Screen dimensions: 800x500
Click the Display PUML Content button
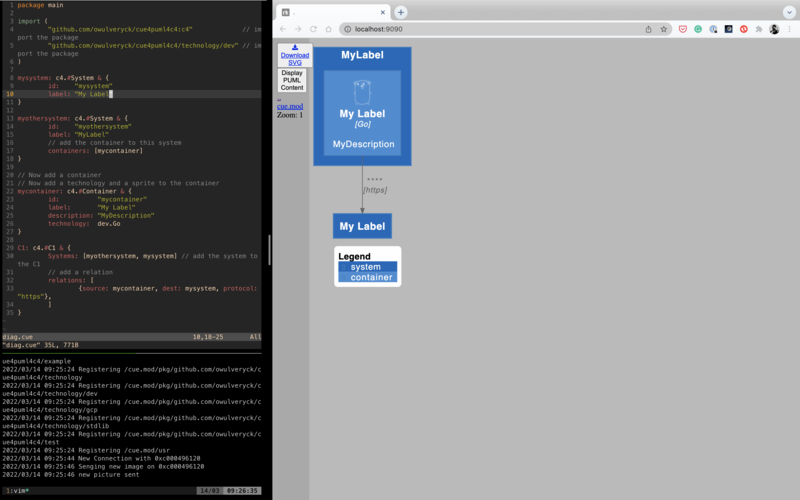pos(292,80)
